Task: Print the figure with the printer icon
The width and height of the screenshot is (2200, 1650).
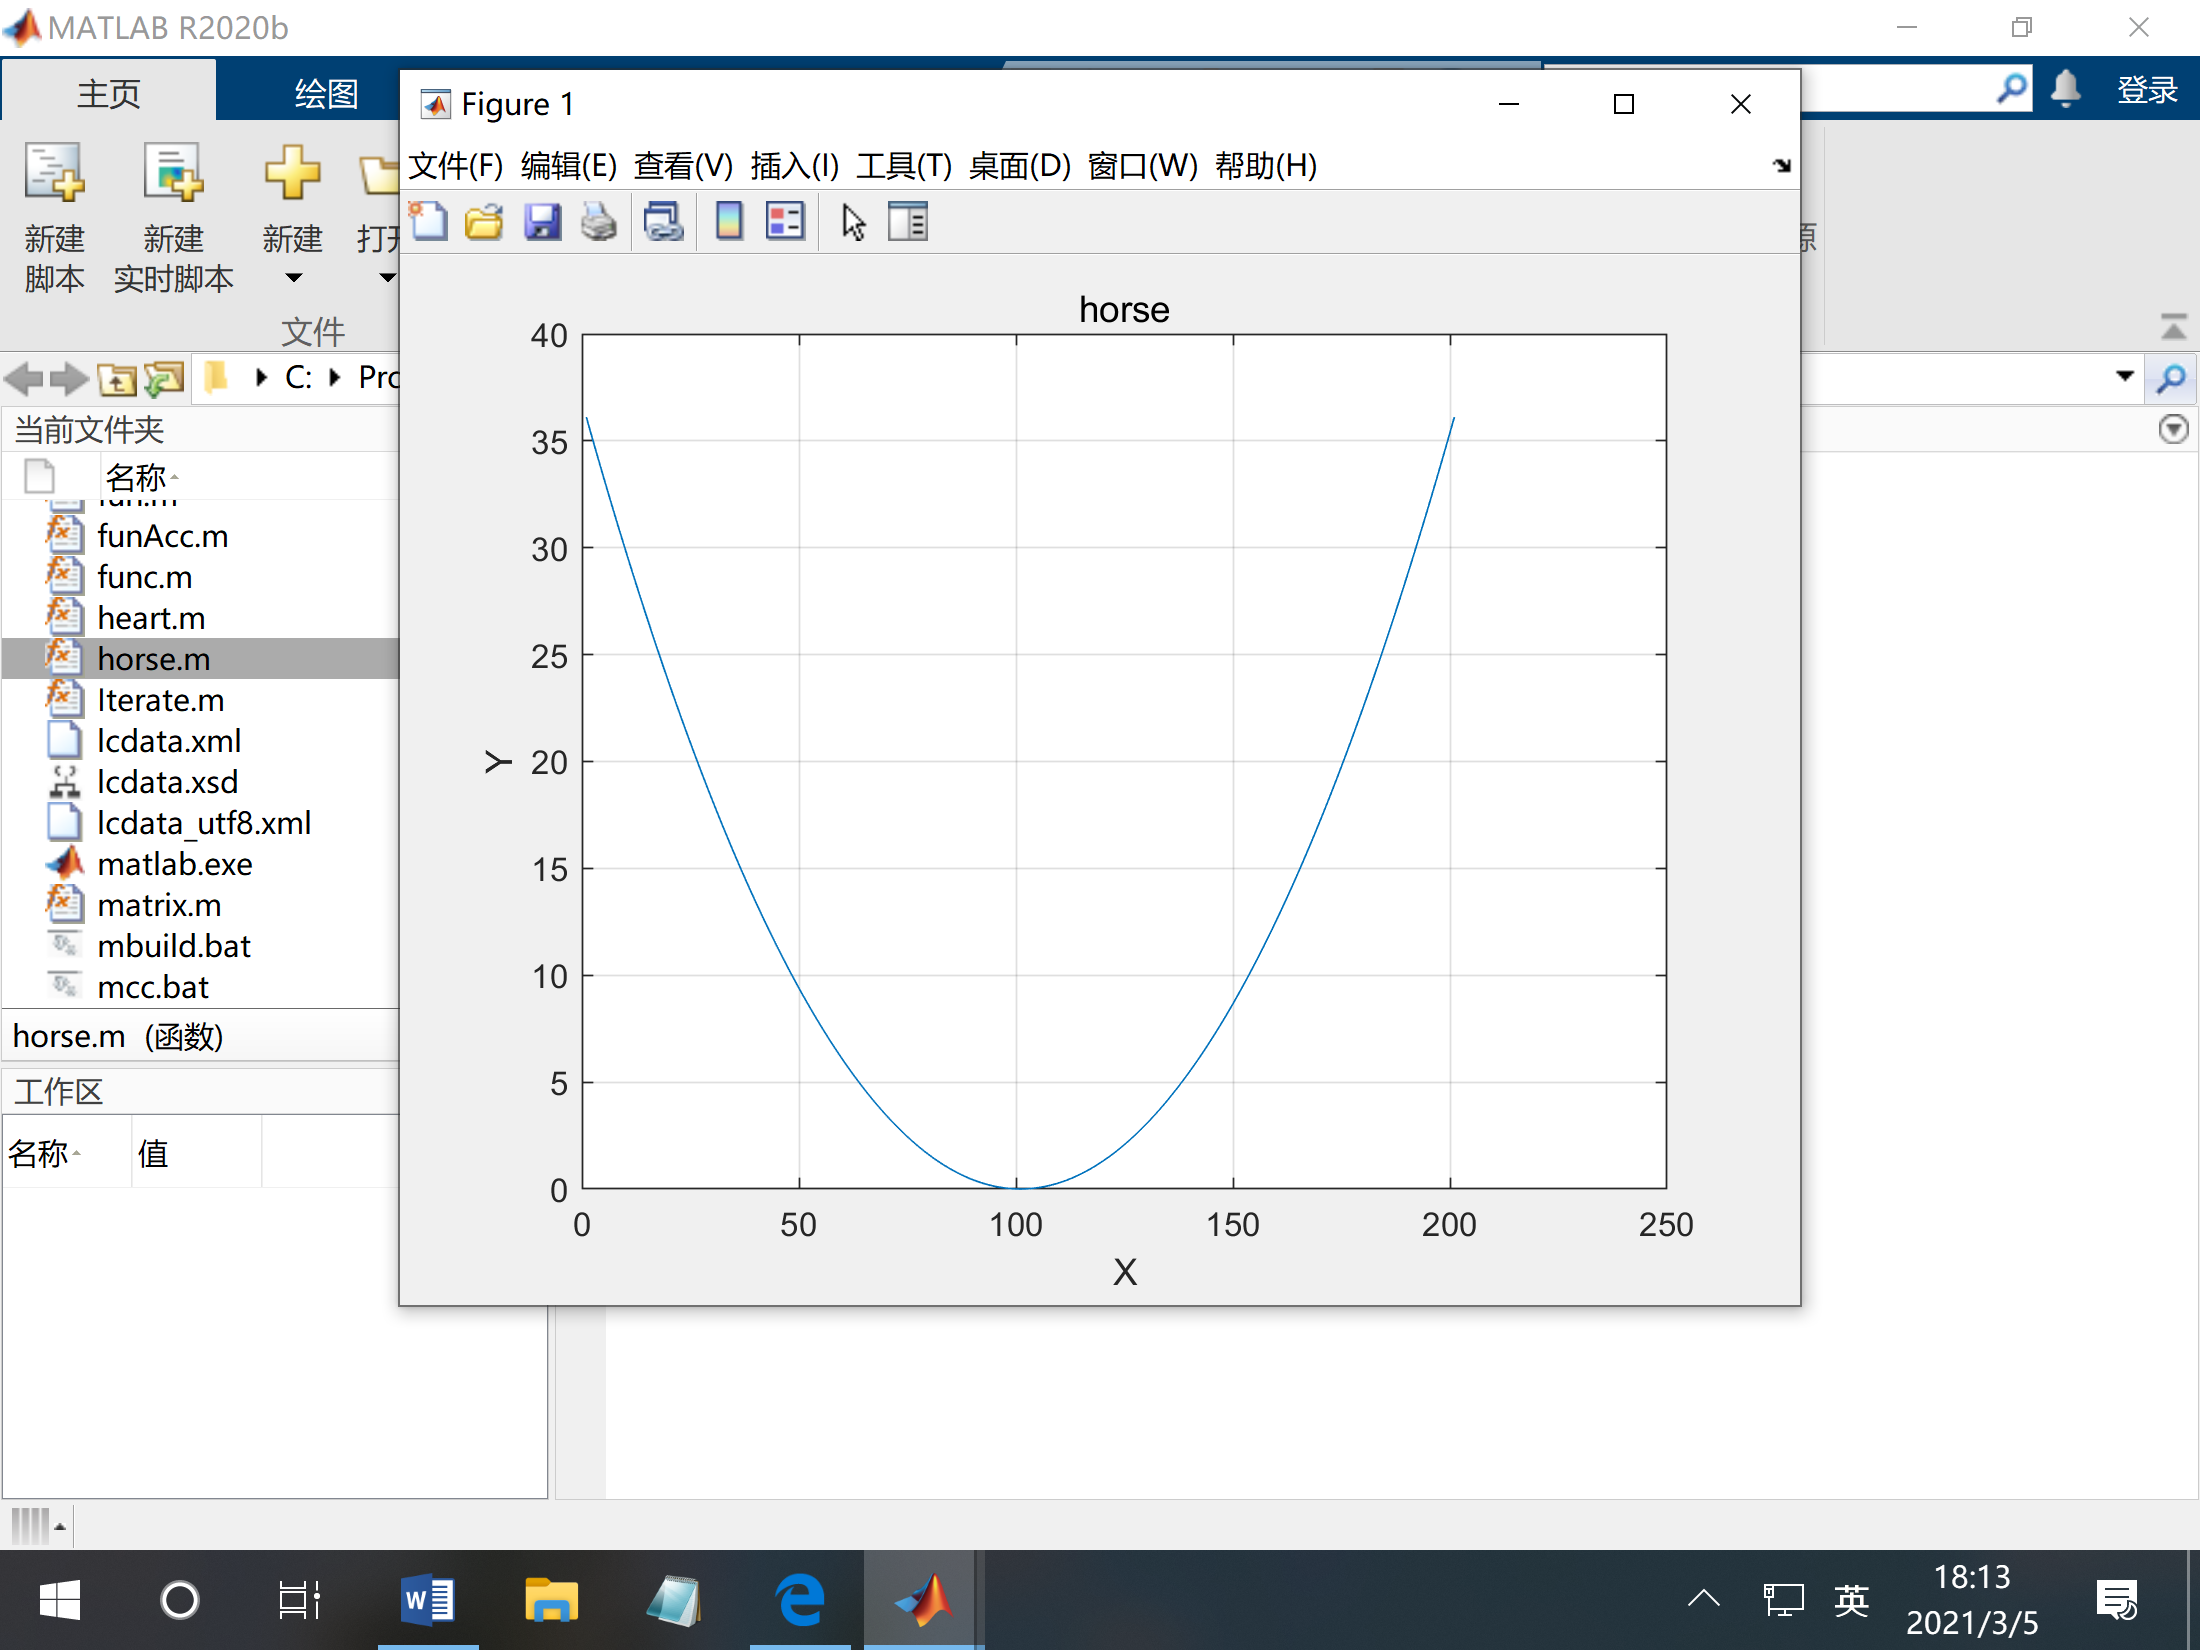Action: point(599,221)
